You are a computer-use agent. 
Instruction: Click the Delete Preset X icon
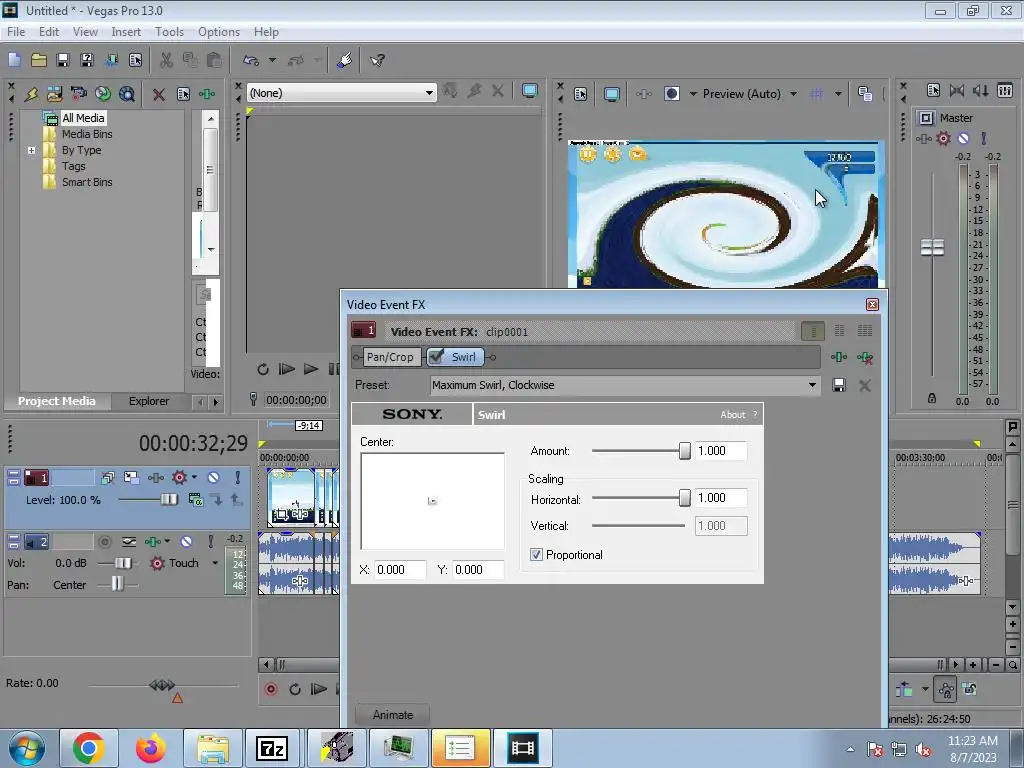pyautogui.click(x=865, y=385)
